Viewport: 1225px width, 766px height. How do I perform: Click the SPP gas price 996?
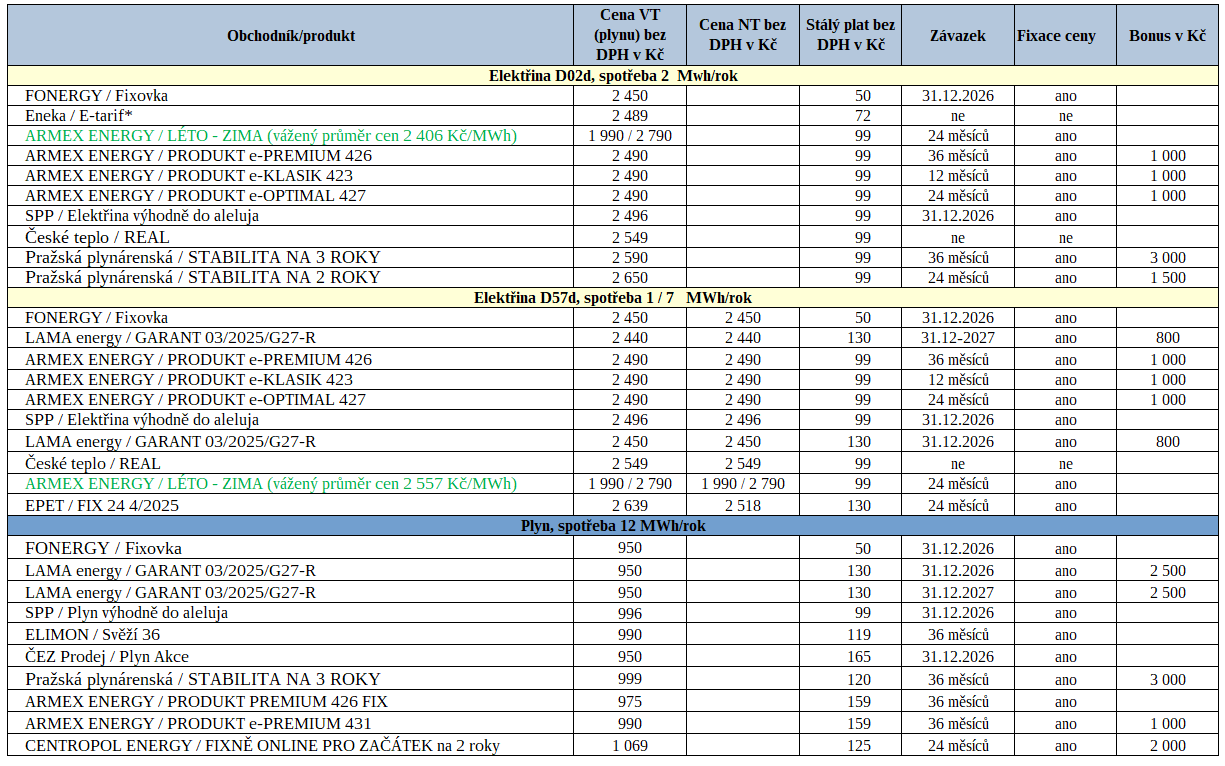pyautogui.click(x=630, y=613)
